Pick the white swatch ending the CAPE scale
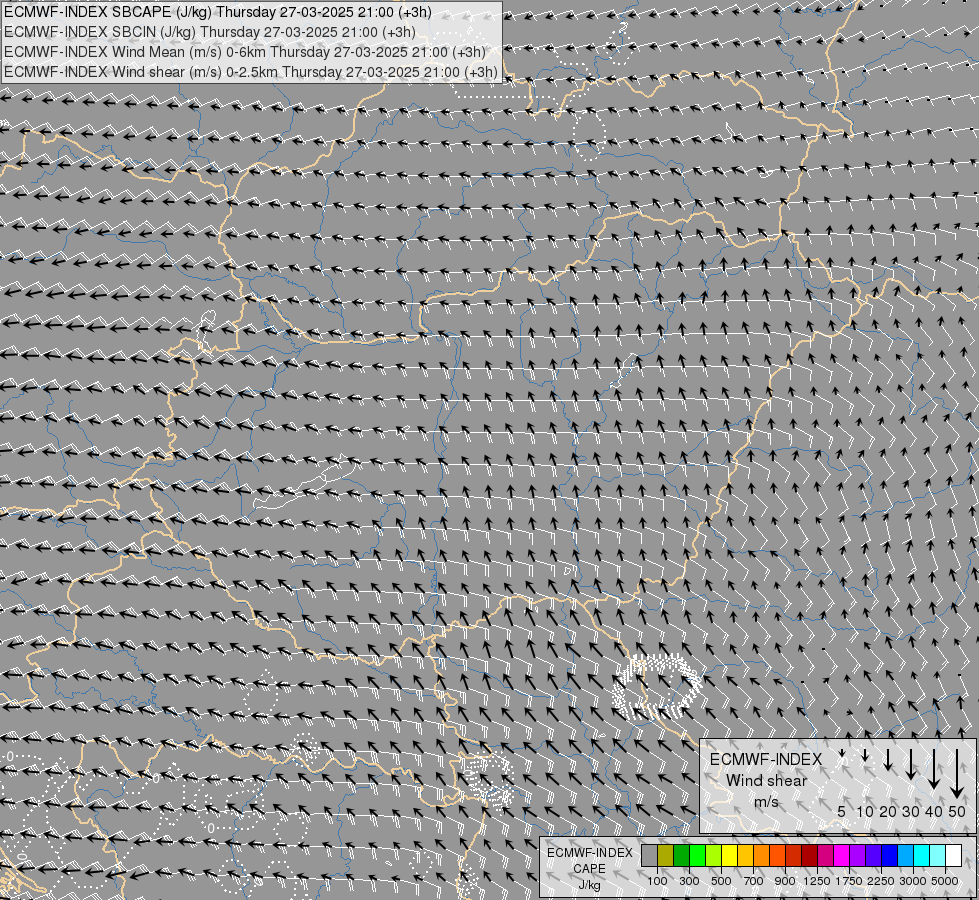 click(x=953, y=856)
